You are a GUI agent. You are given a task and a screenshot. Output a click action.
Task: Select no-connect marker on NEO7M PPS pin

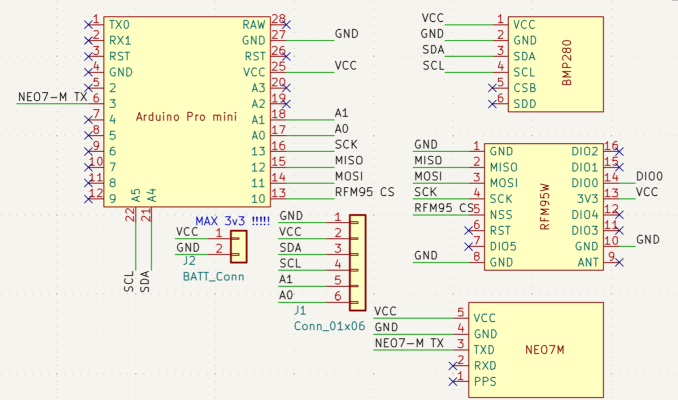[x=453, y=381]
